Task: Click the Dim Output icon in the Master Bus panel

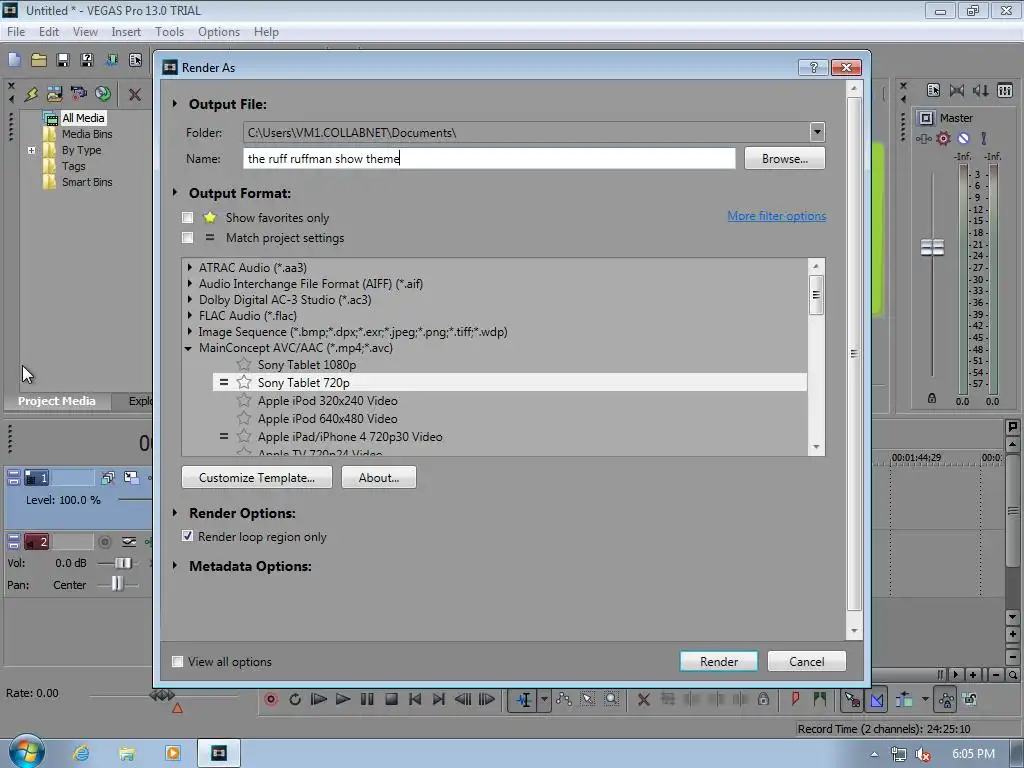Action: (x=980, y=90)
